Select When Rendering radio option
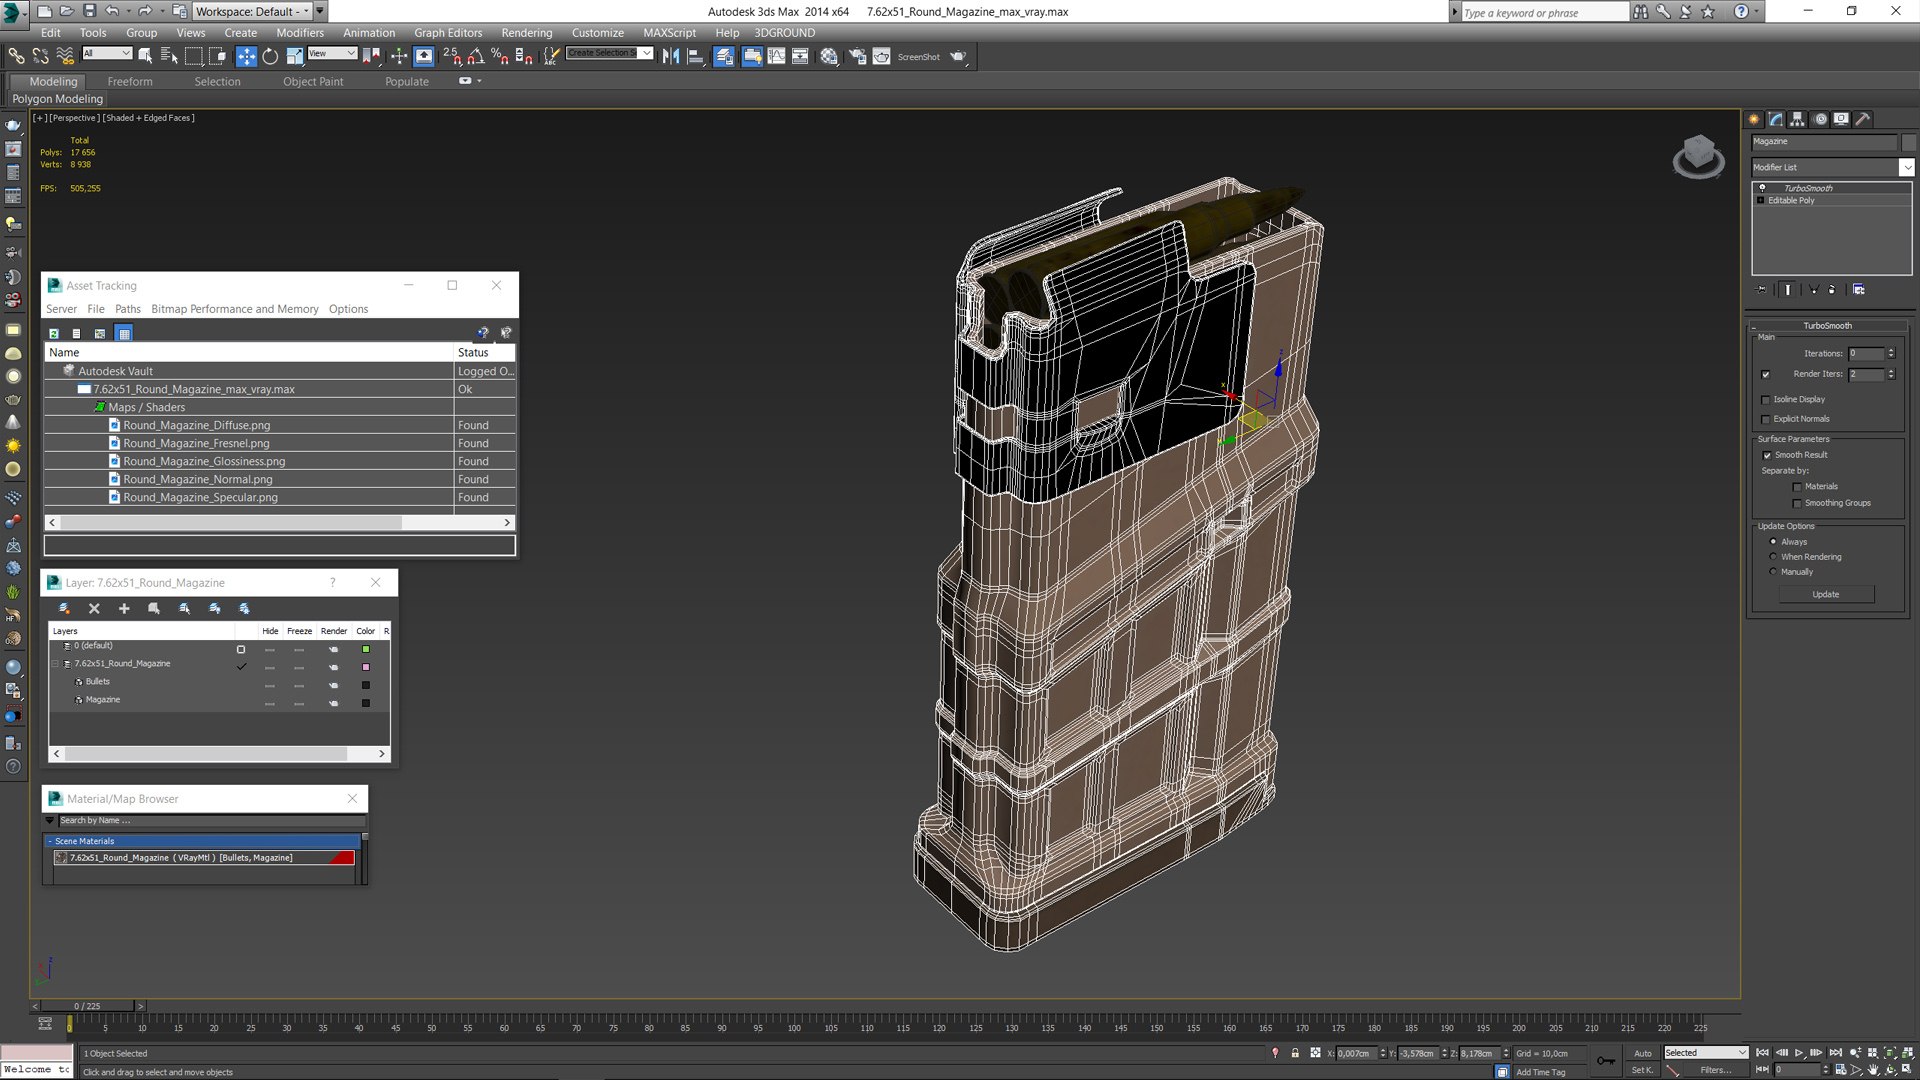 (x=1773, y=557)
